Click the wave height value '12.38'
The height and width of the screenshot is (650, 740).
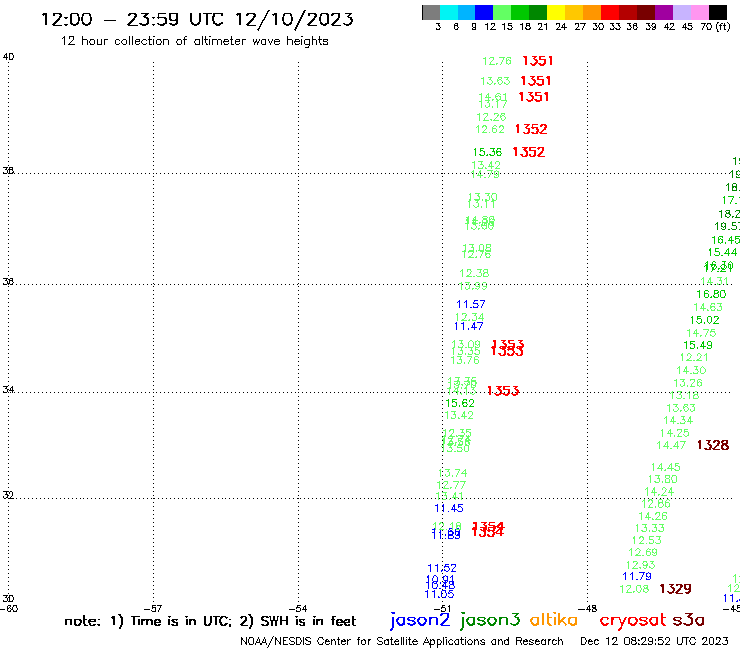(x=474, y=273)
